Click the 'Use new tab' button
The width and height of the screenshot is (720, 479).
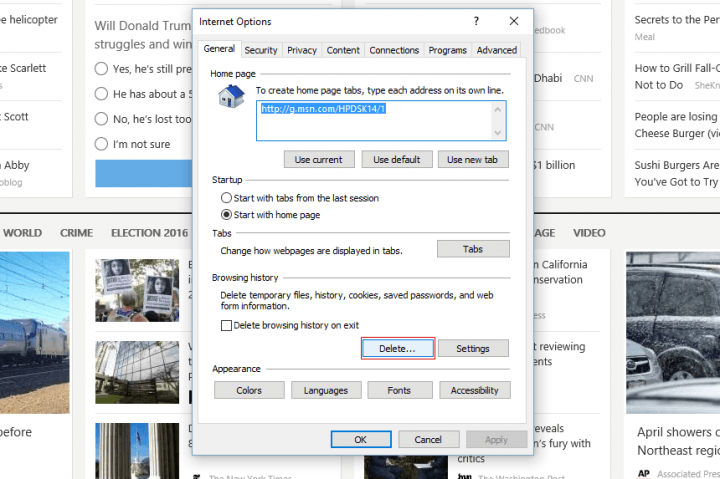(472, 159)
